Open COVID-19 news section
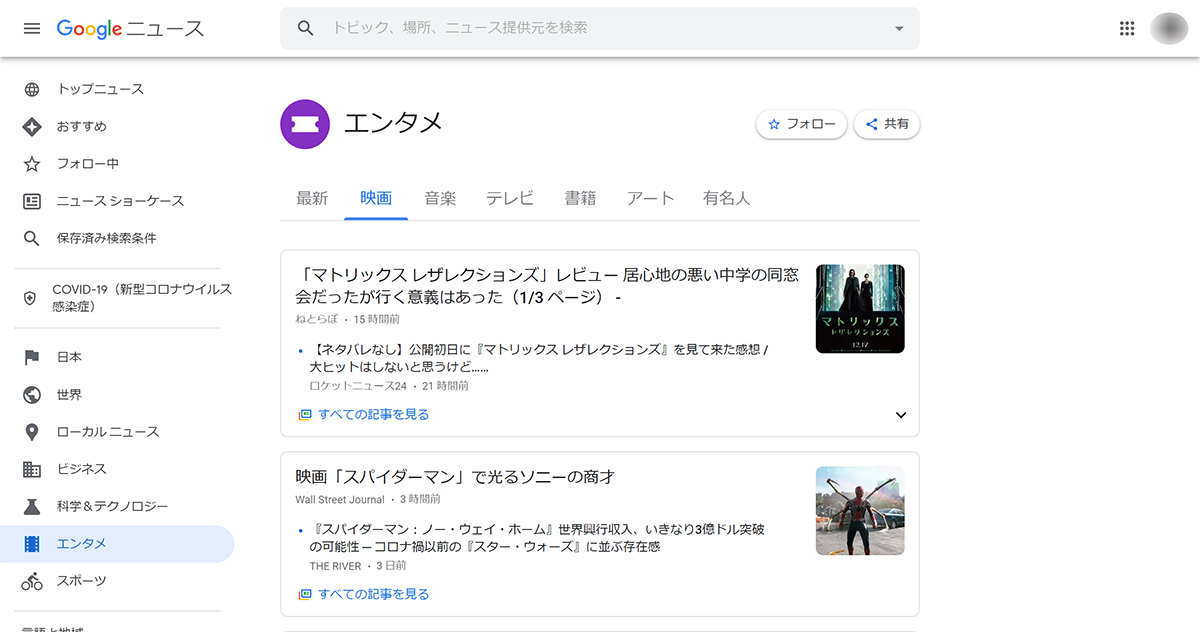 click(140, 297)
